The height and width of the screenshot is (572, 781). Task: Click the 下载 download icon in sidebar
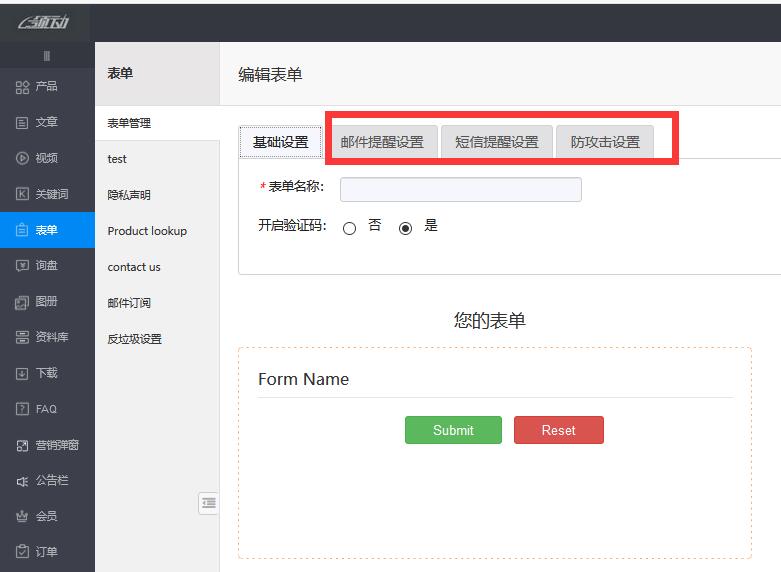pyautogui.click(x=22, y=374)
